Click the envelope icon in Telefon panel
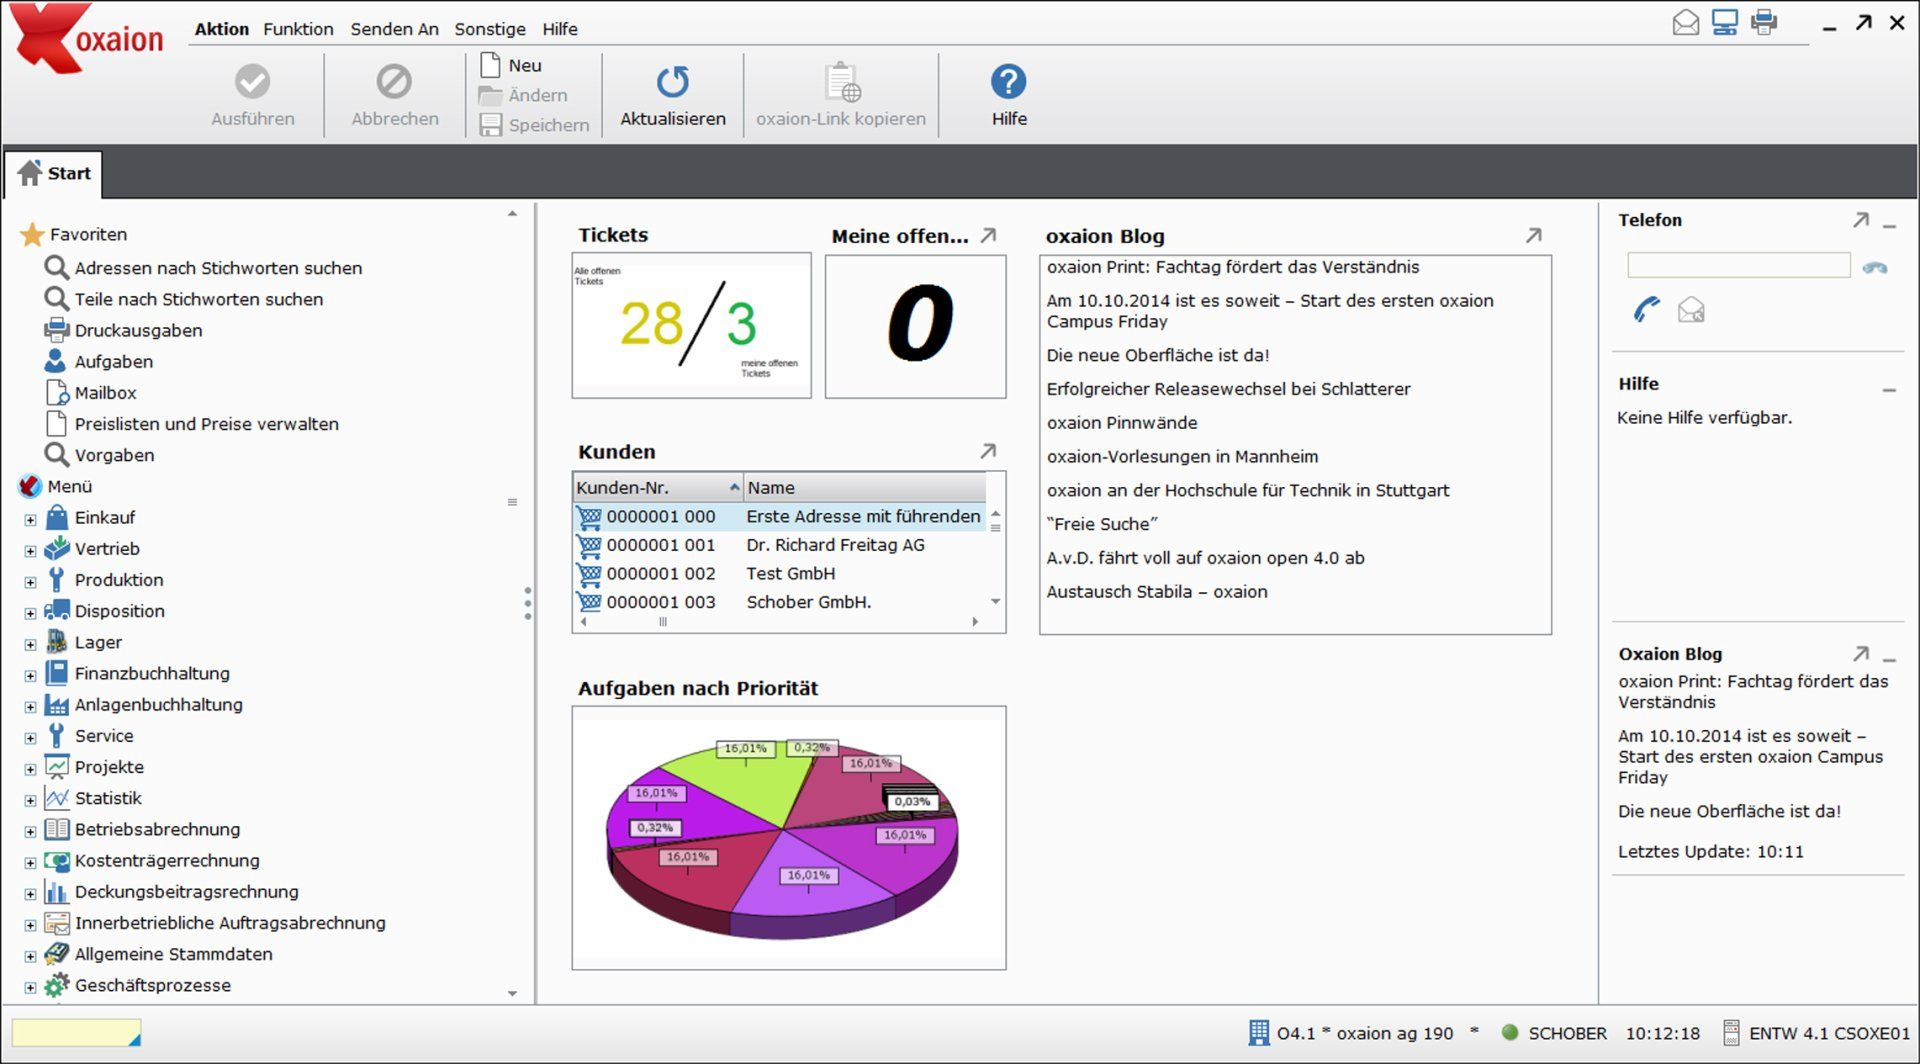1920x1064 pixels. (1691, 310)
